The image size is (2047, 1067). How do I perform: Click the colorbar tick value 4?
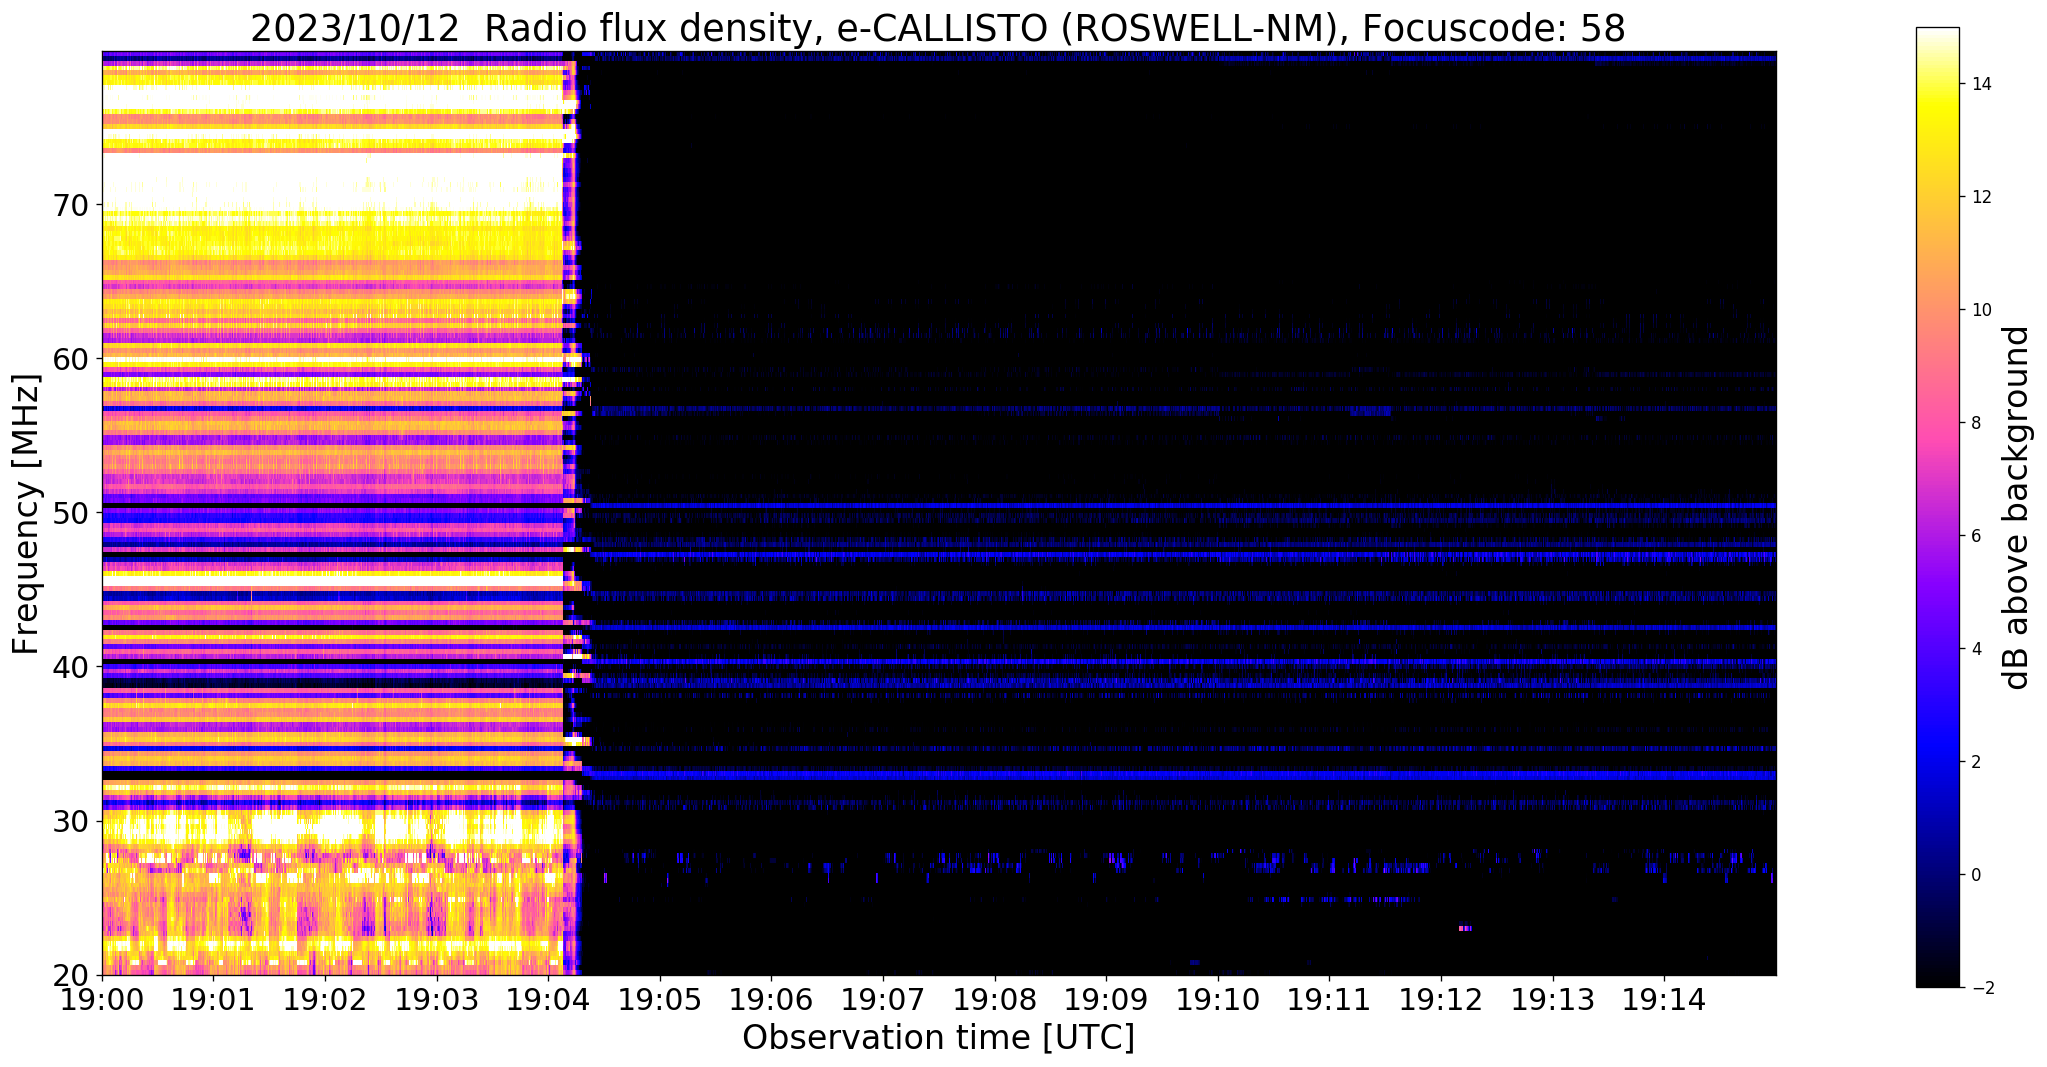tap(1975, 649)
